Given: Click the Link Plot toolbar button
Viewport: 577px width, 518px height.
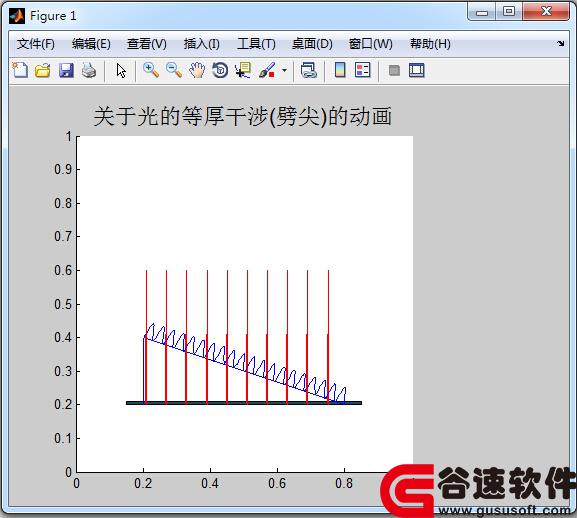Looking at the screenshot, I should pyautogui.click(x=309, y=70).
